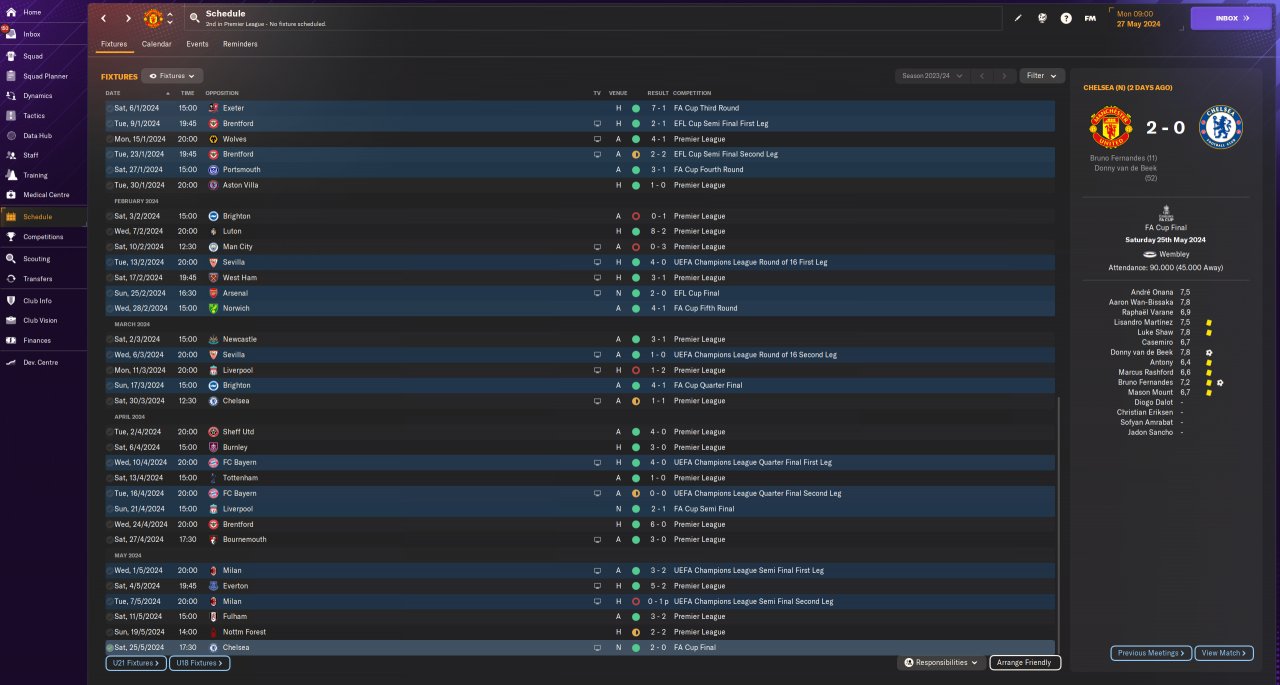Go to next season with right arrow
1280x685 pixels.
point(1005,76)
